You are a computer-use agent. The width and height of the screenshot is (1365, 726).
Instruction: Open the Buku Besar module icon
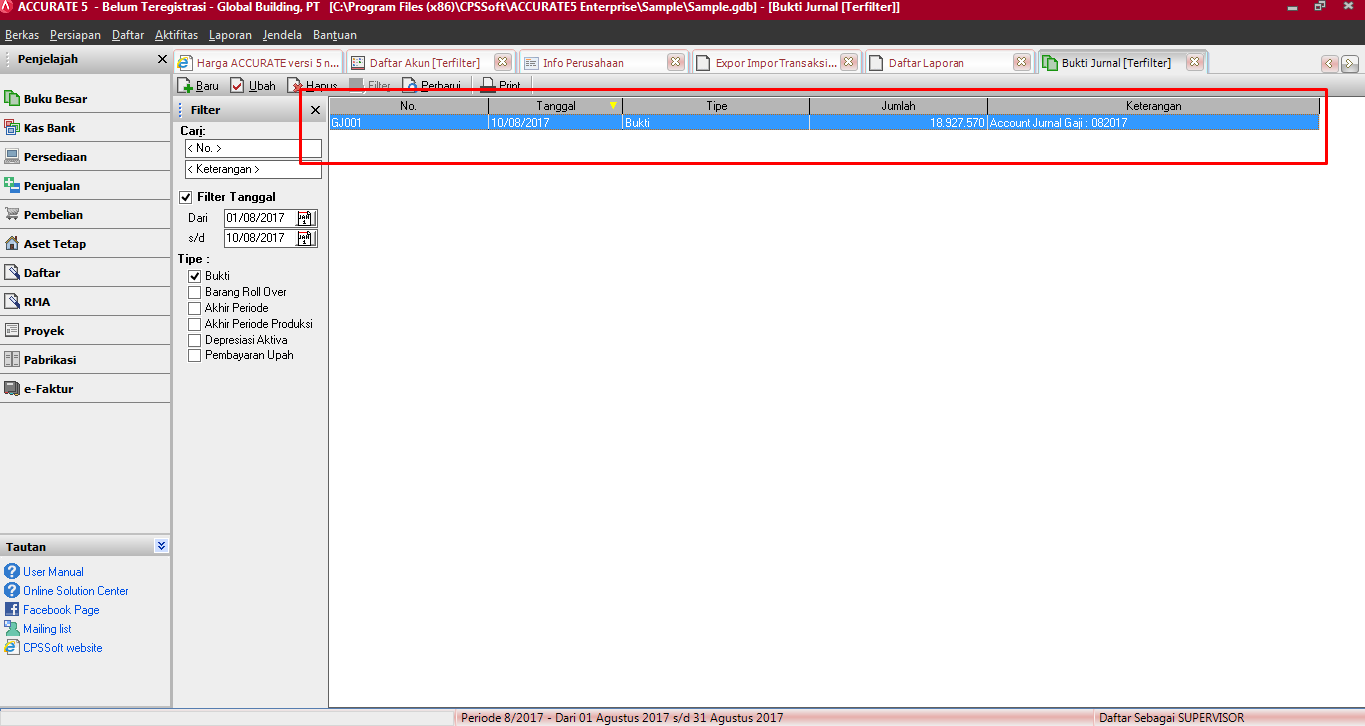[12, 99]
